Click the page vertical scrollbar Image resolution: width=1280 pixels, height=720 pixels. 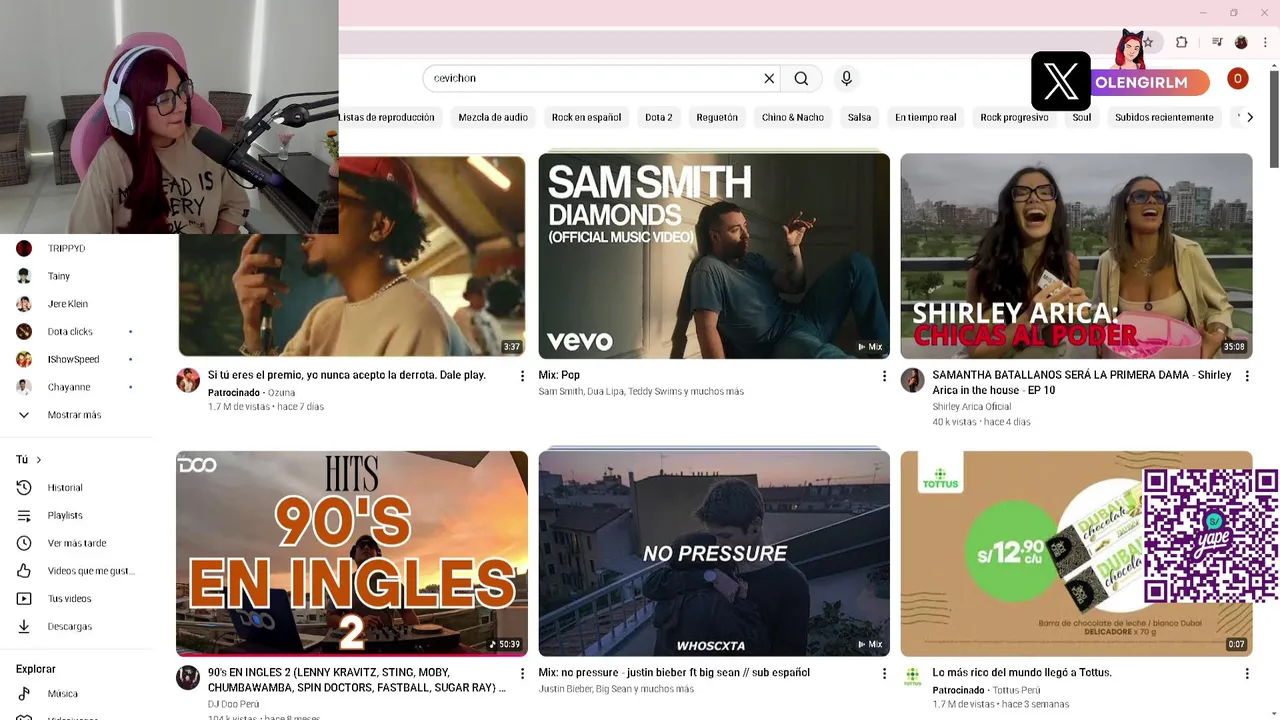point(1274,120)
